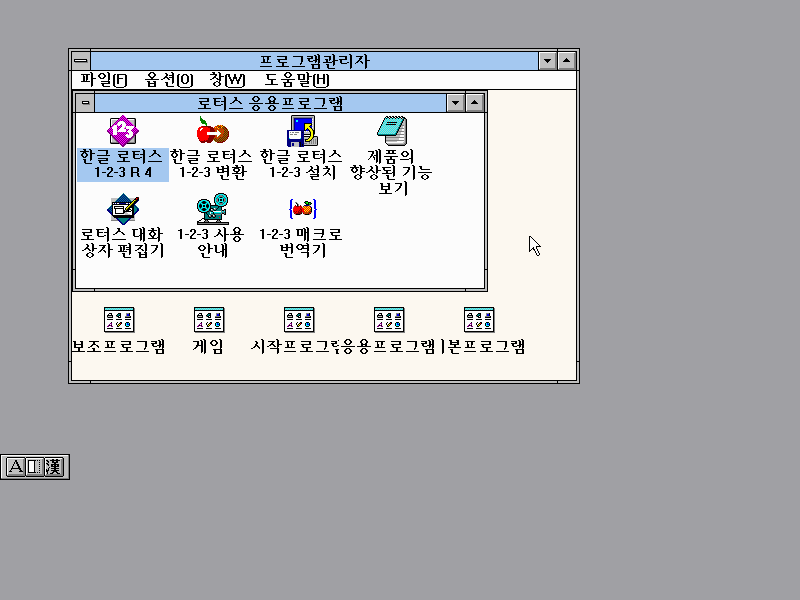
Task: Select the 1-2-3 사용 안내 projector icon
Action: [x=213, y=209]
